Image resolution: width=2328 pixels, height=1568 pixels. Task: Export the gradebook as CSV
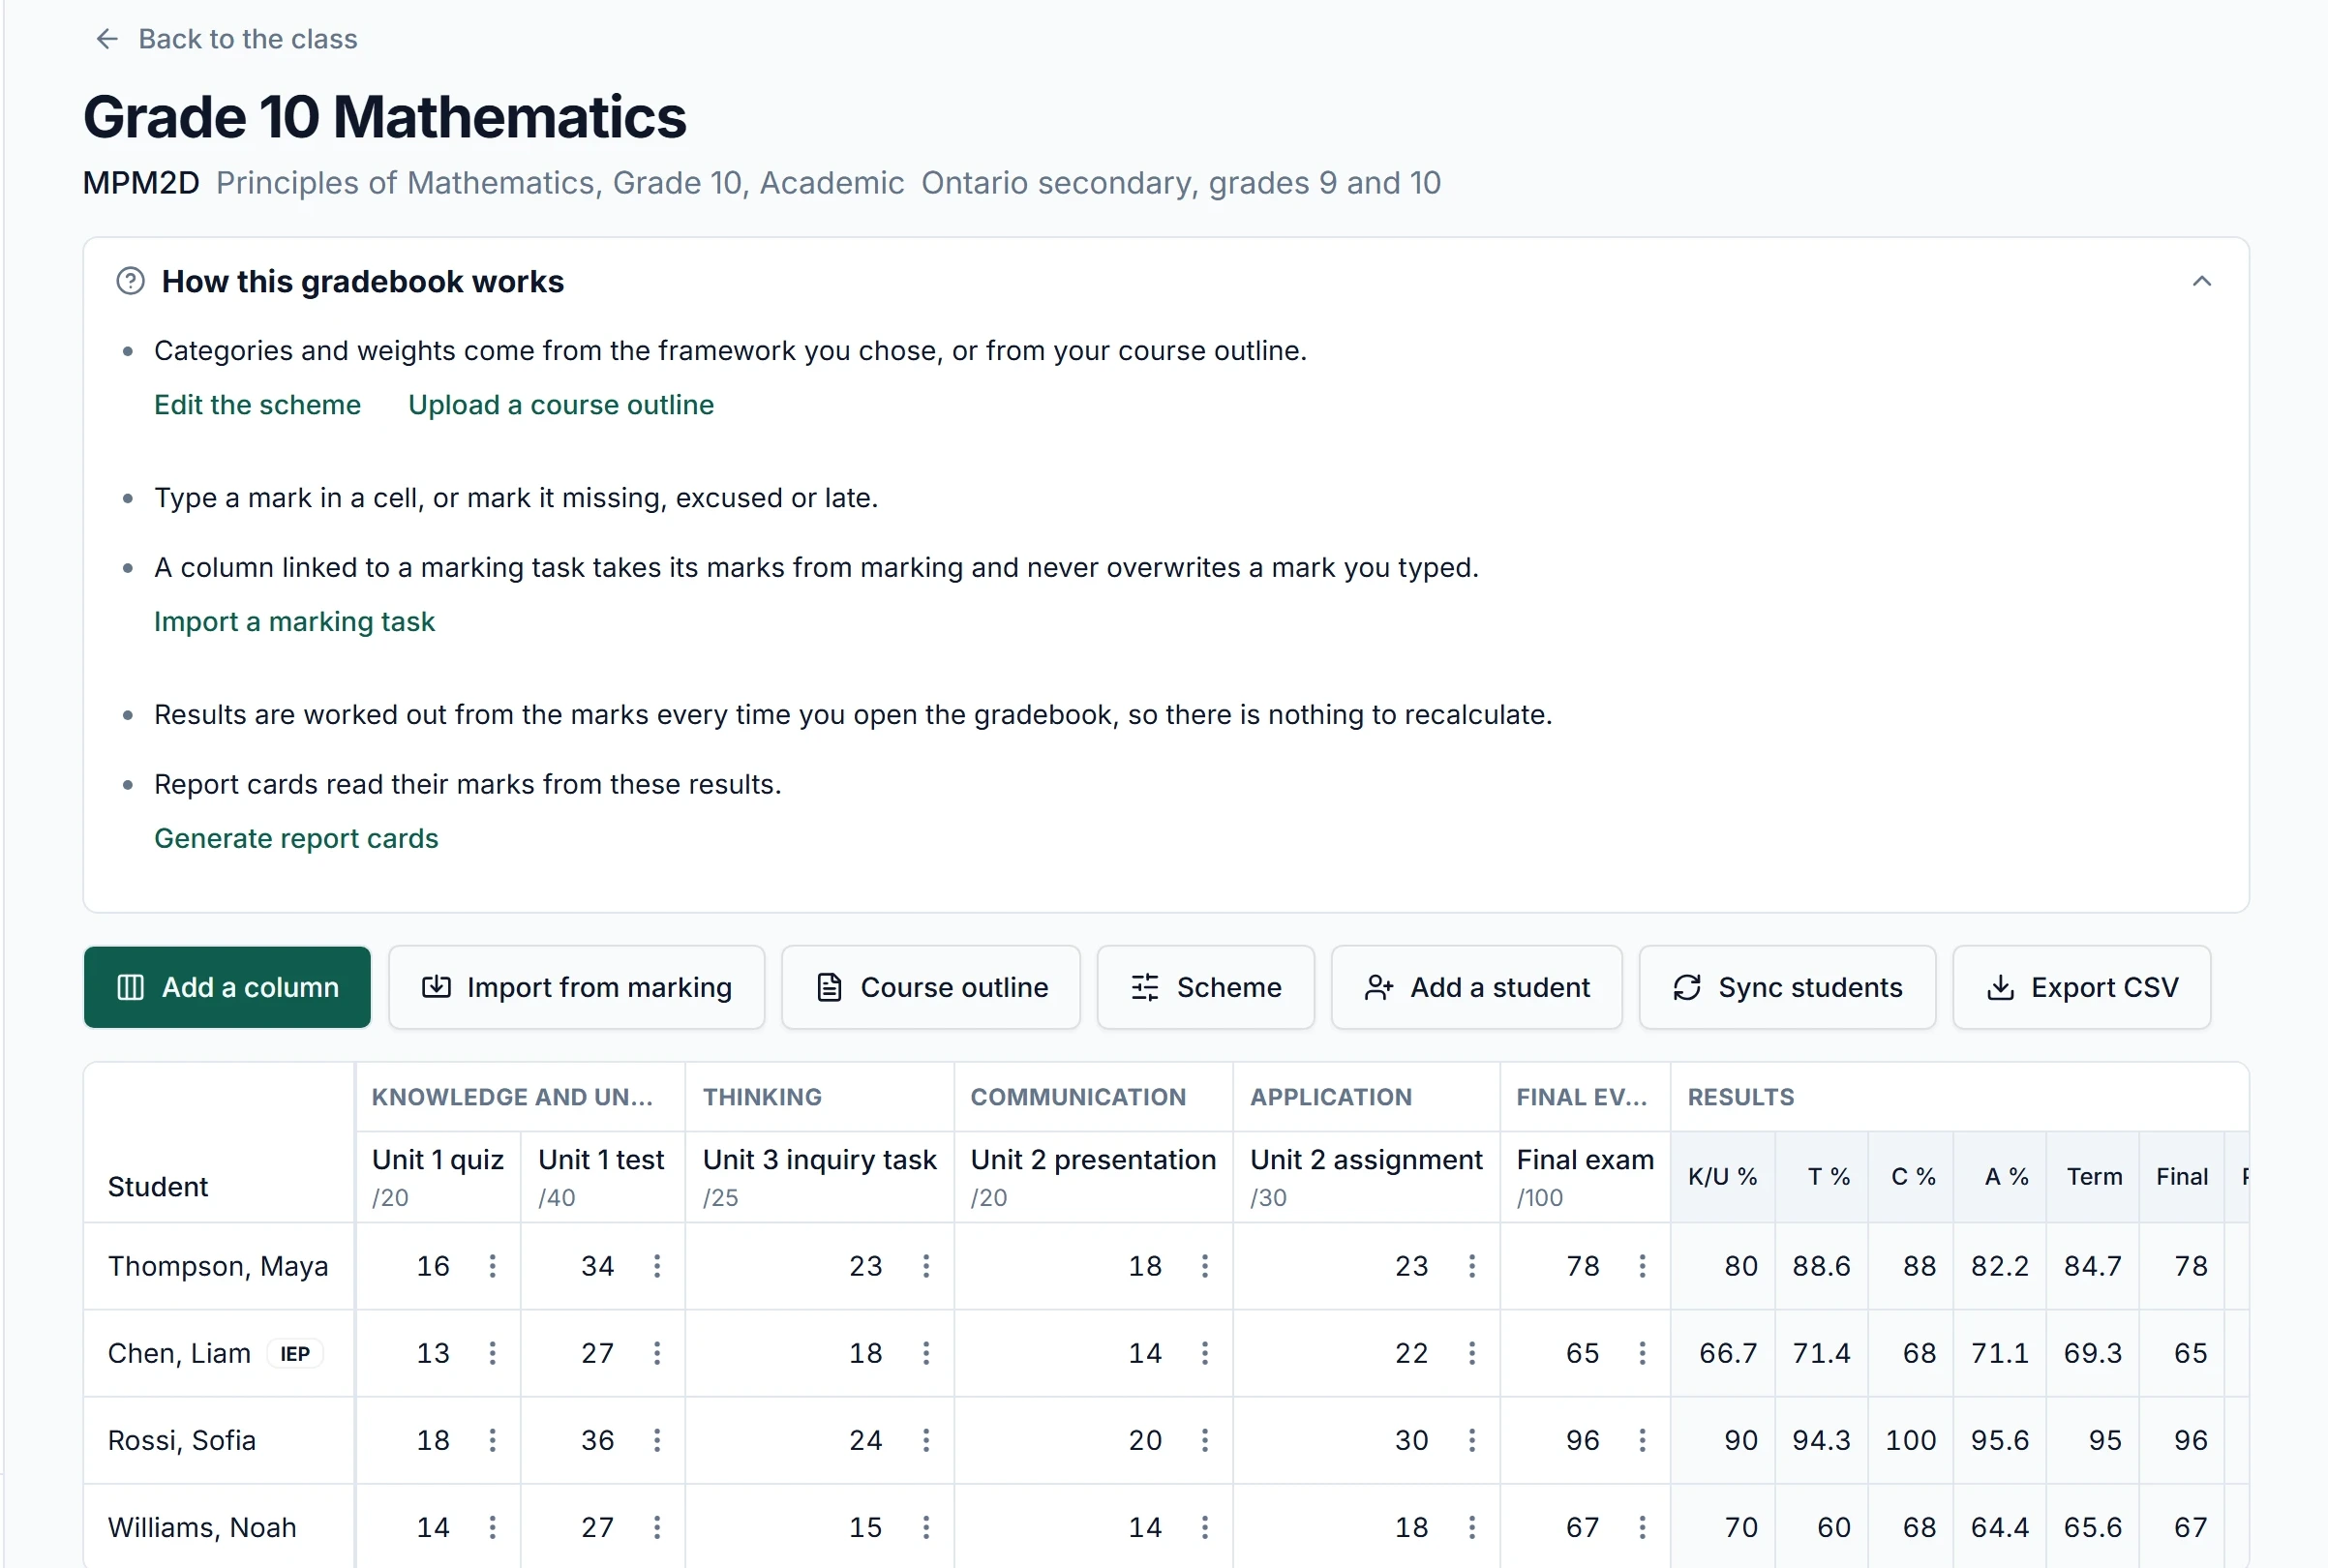tap(2081, 987)
